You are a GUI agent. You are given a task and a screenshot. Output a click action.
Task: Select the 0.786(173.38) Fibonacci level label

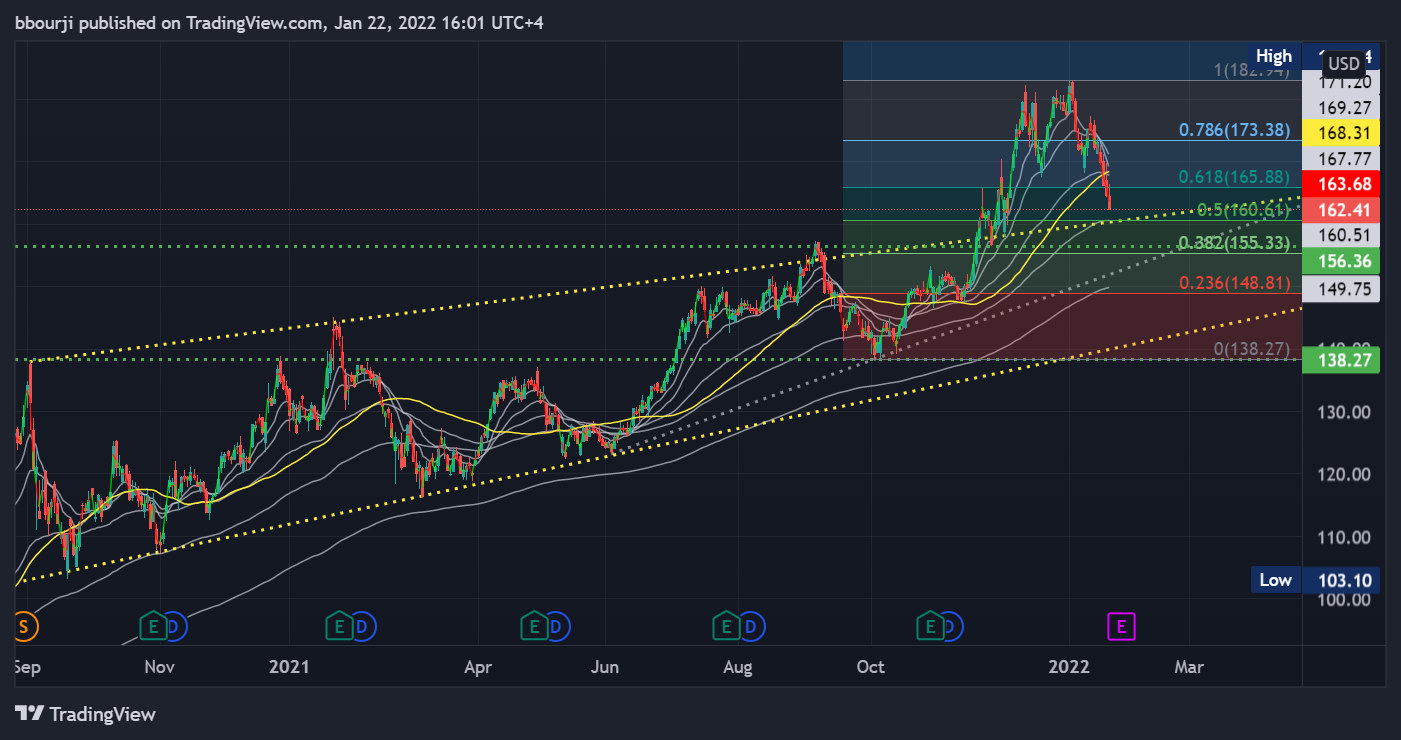(x=1235, y=130)
